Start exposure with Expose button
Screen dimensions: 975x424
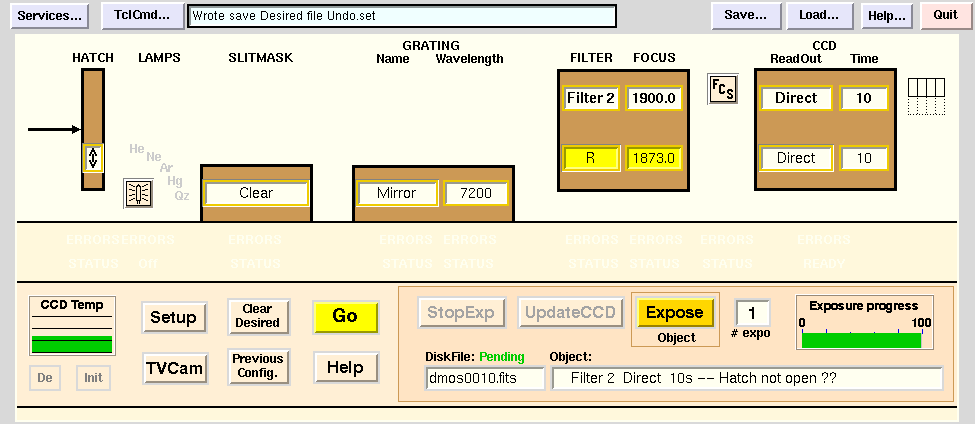pyautogui.click(x=675, y=312)
